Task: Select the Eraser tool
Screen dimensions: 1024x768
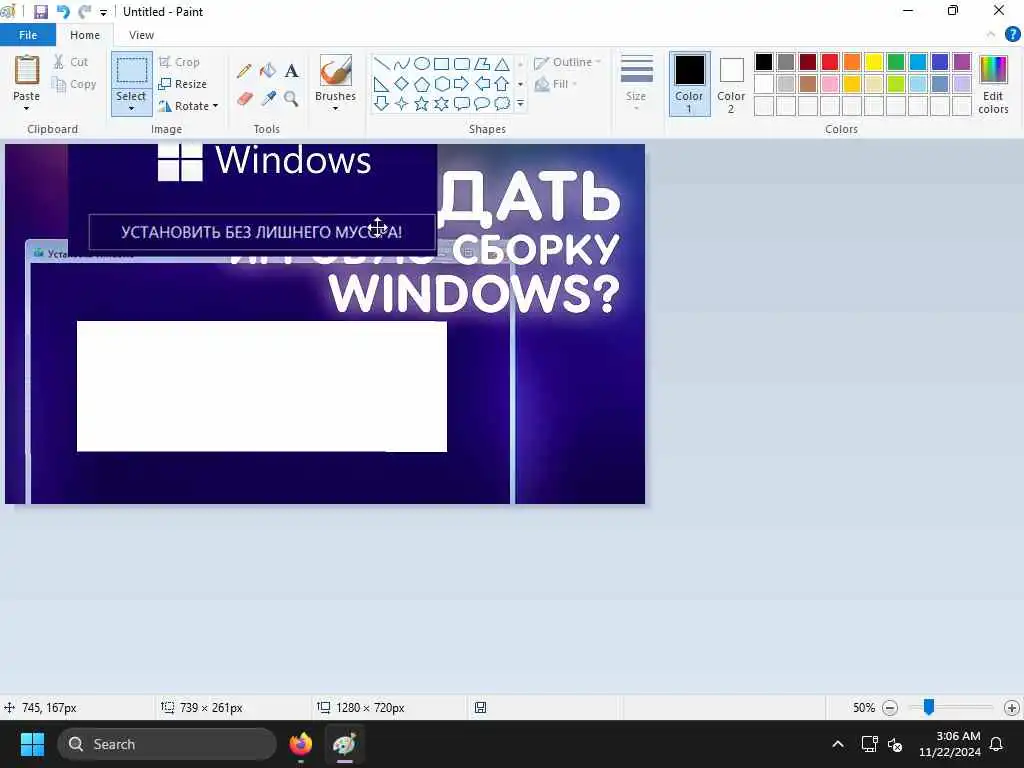Action: 244,99
